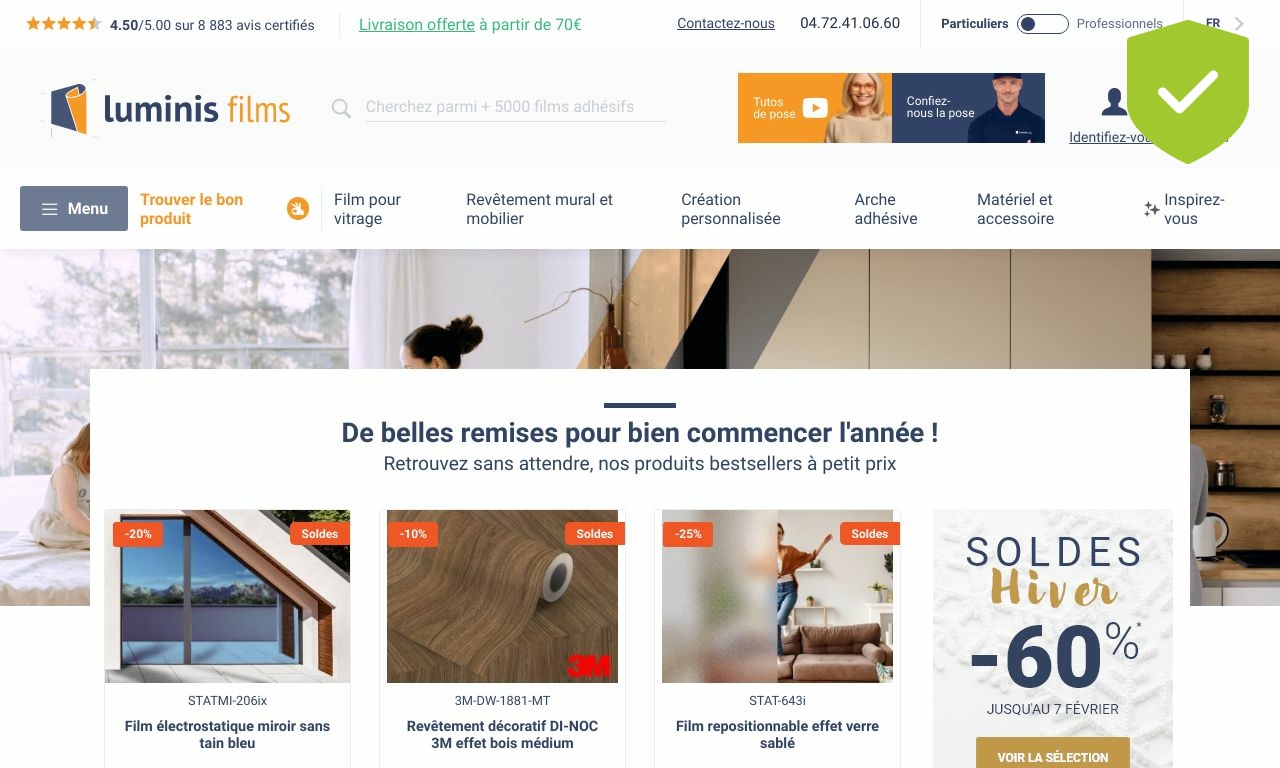
Task: Click the YouTube play icon on banner
Action: point(815,107)
